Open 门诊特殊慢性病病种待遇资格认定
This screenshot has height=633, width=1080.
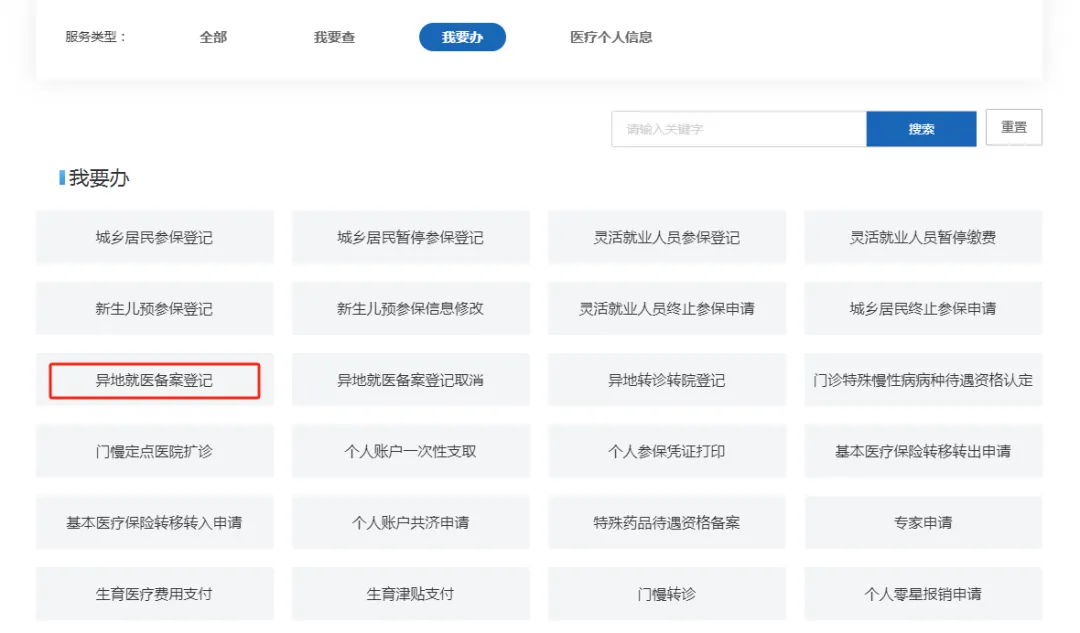[x=923, y=381]
